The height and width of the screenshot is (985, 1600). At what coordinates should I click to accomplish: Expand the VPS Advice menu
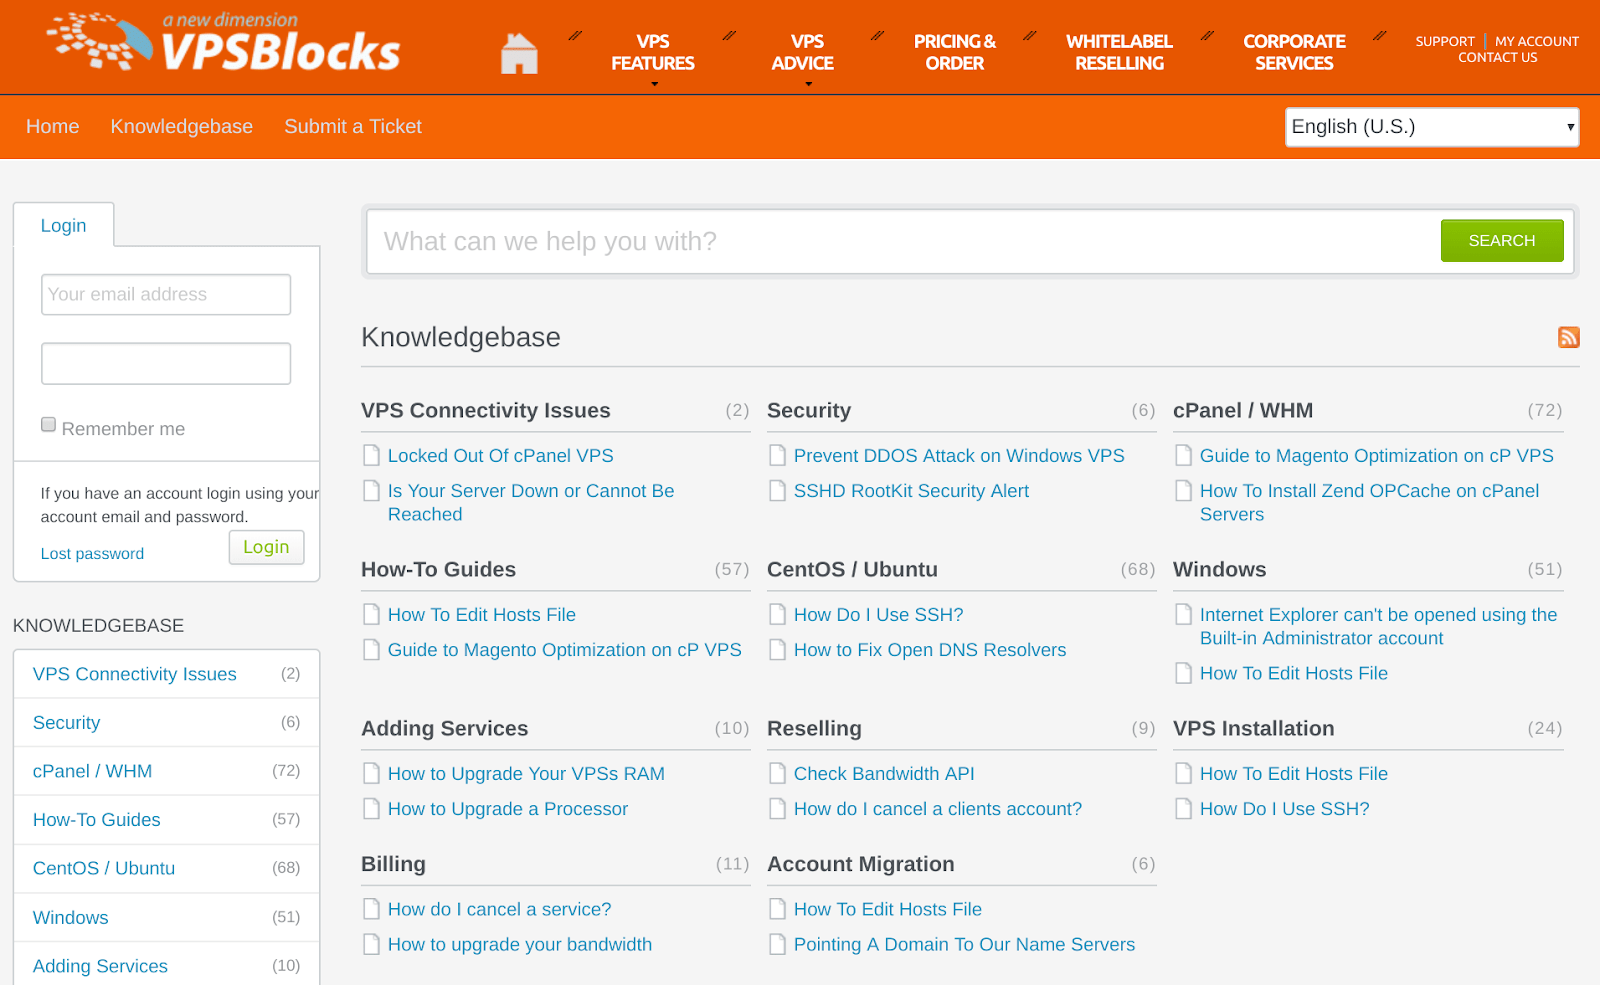pos(802,53)
